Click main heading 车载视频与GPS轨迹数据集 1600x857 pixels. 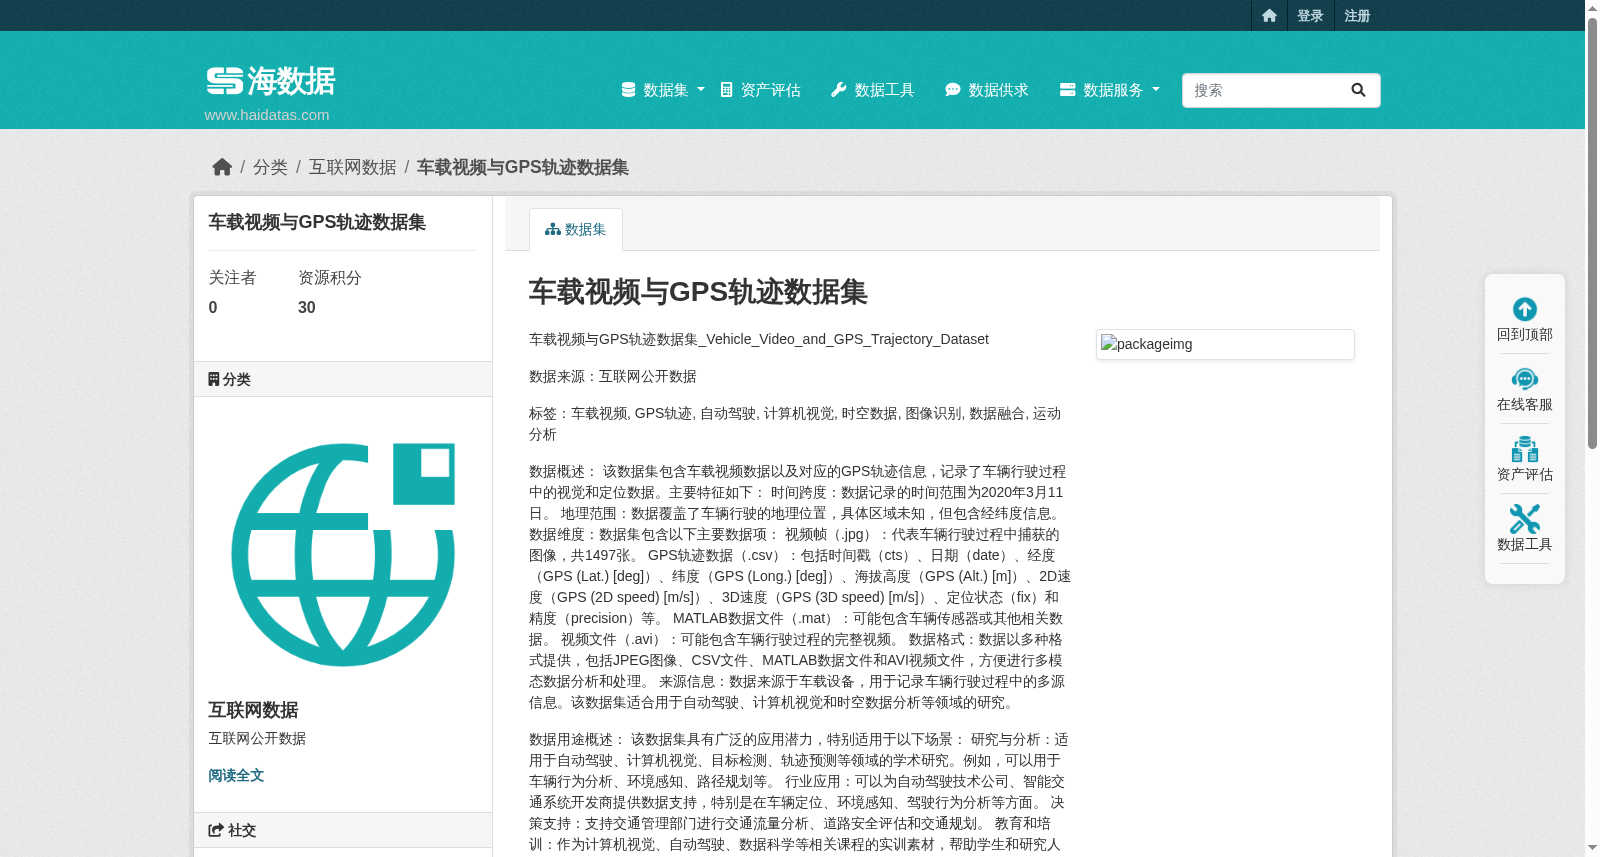pyautogui.click(x=698, y=292)
